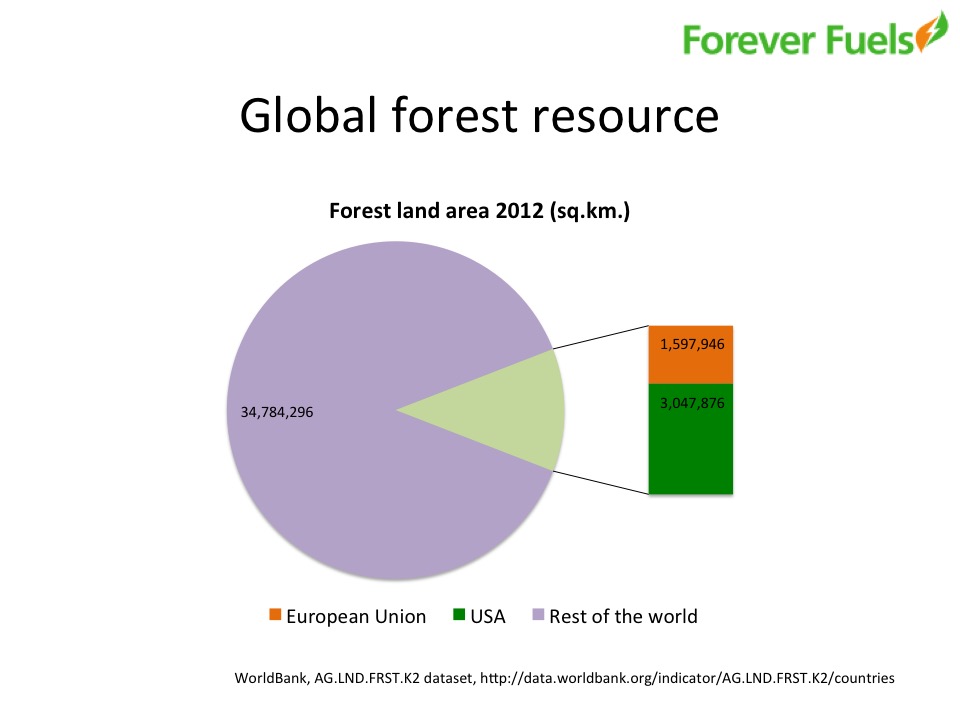
Task: Select chart title 'Forest land area 2012'
Action: pyautogui.click(x=480, y=212)
